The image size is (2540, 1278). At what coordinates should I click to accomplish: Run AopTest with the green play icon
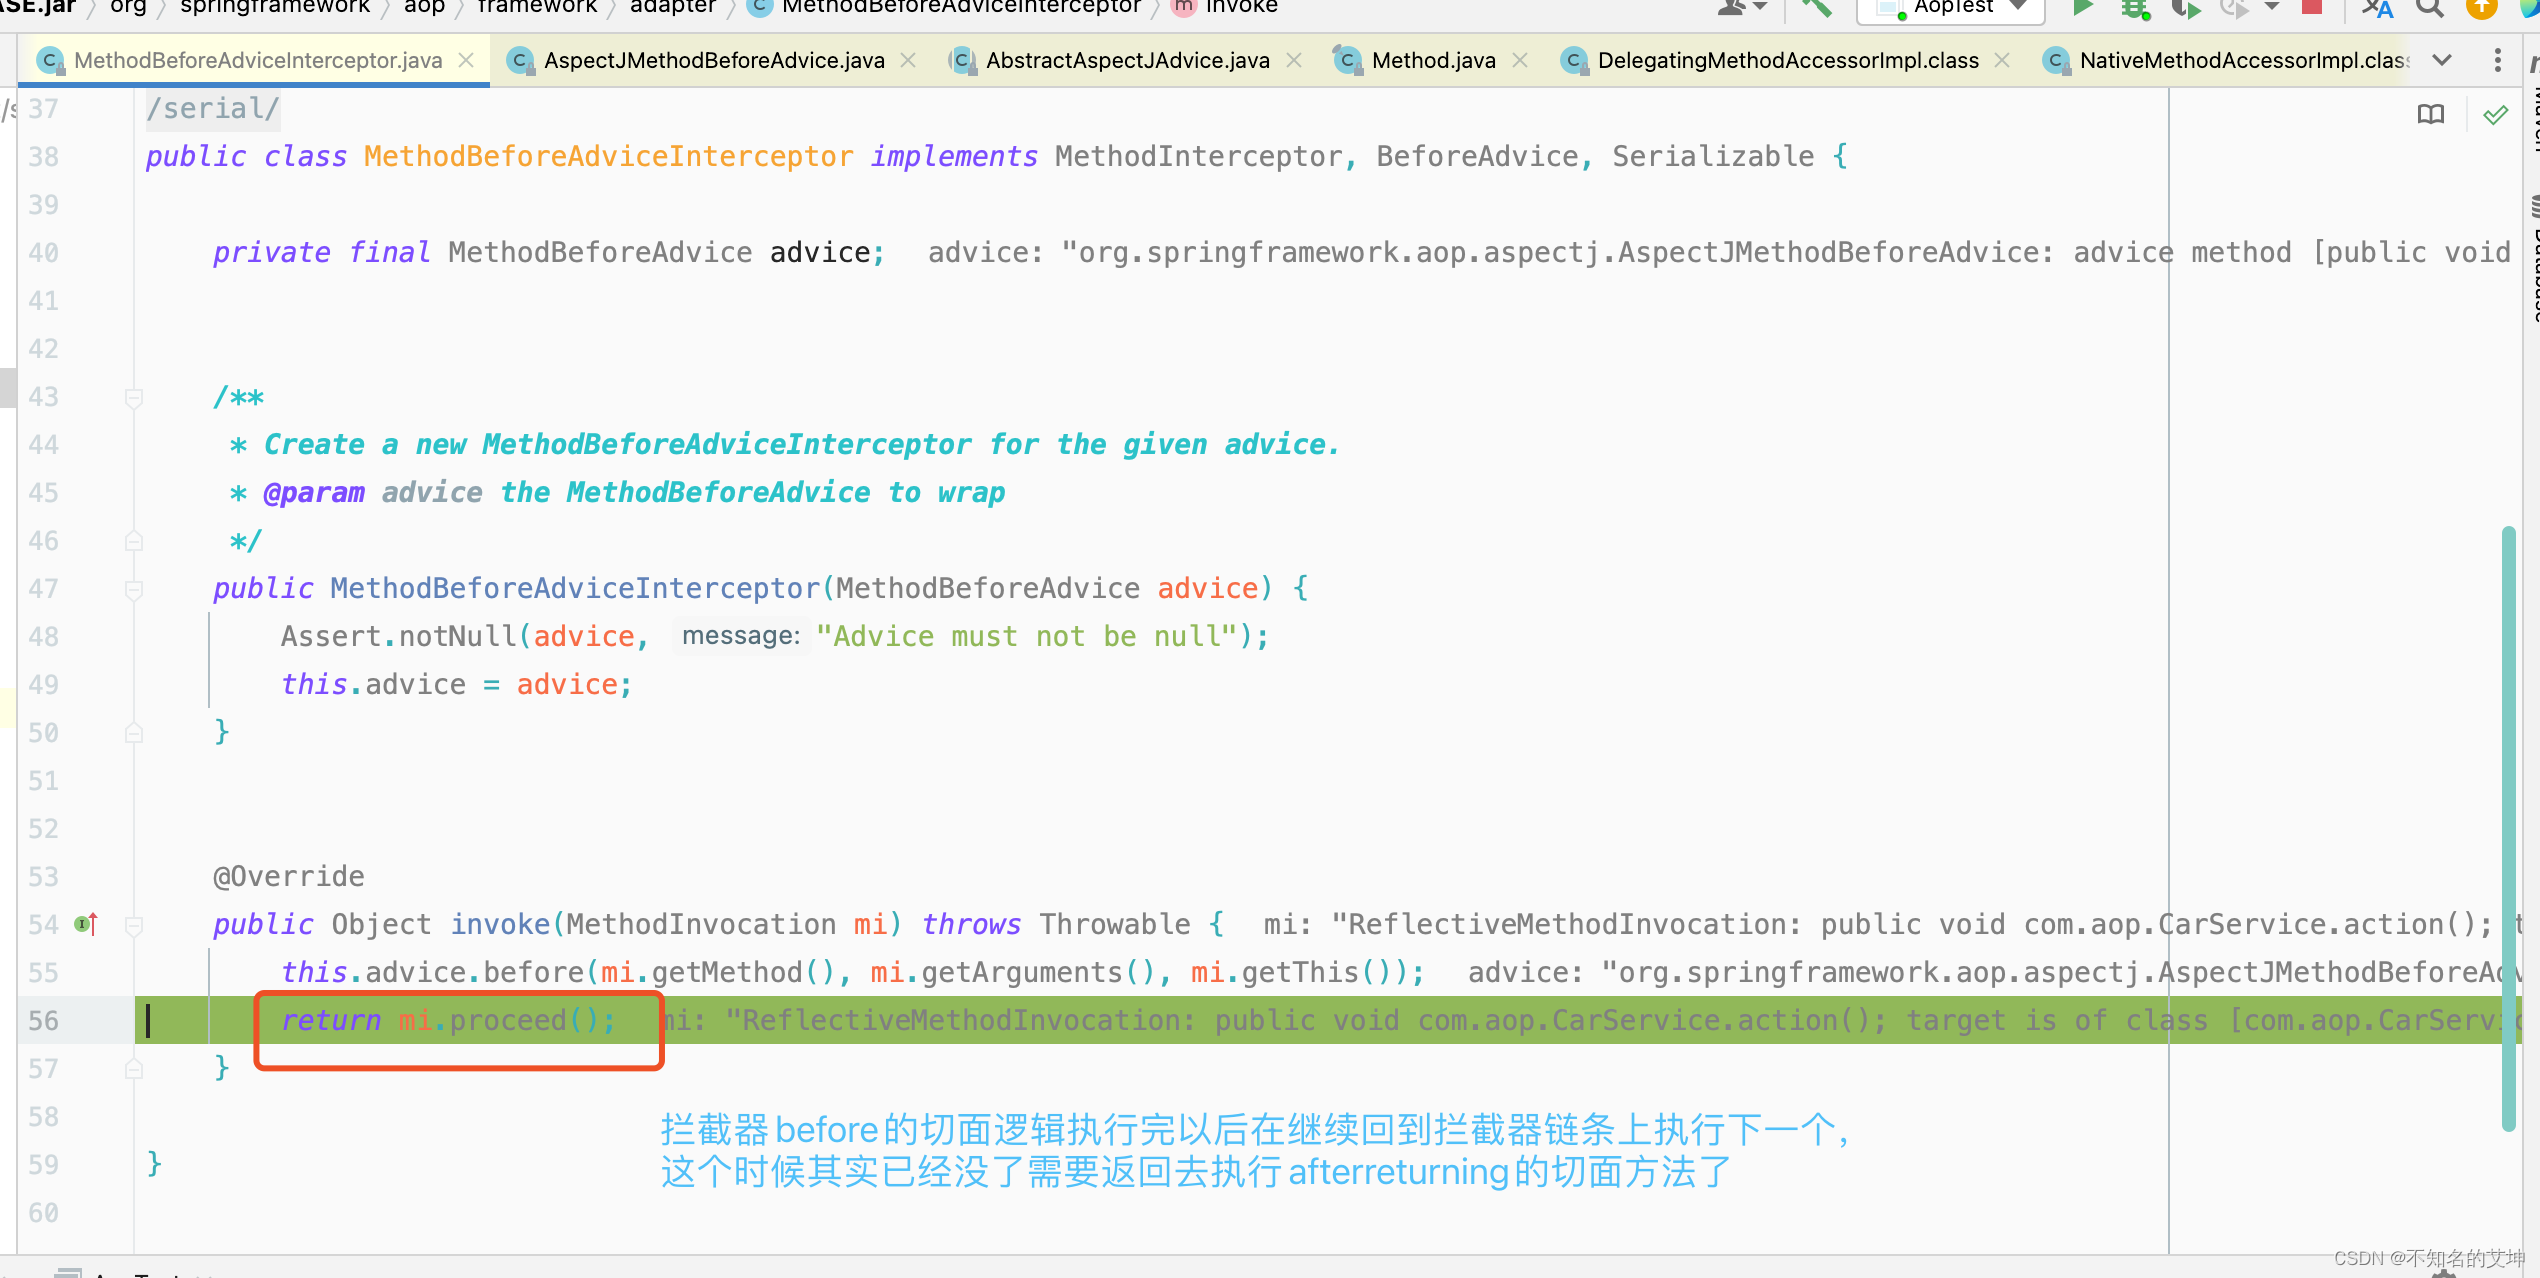tap(2083, 8)
